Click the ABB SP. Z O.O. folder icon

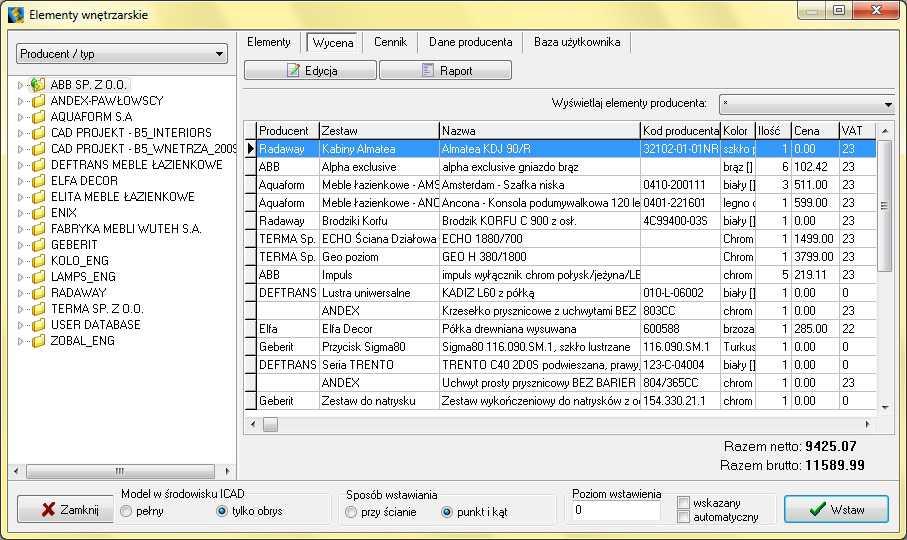click(x=38, y=85)
